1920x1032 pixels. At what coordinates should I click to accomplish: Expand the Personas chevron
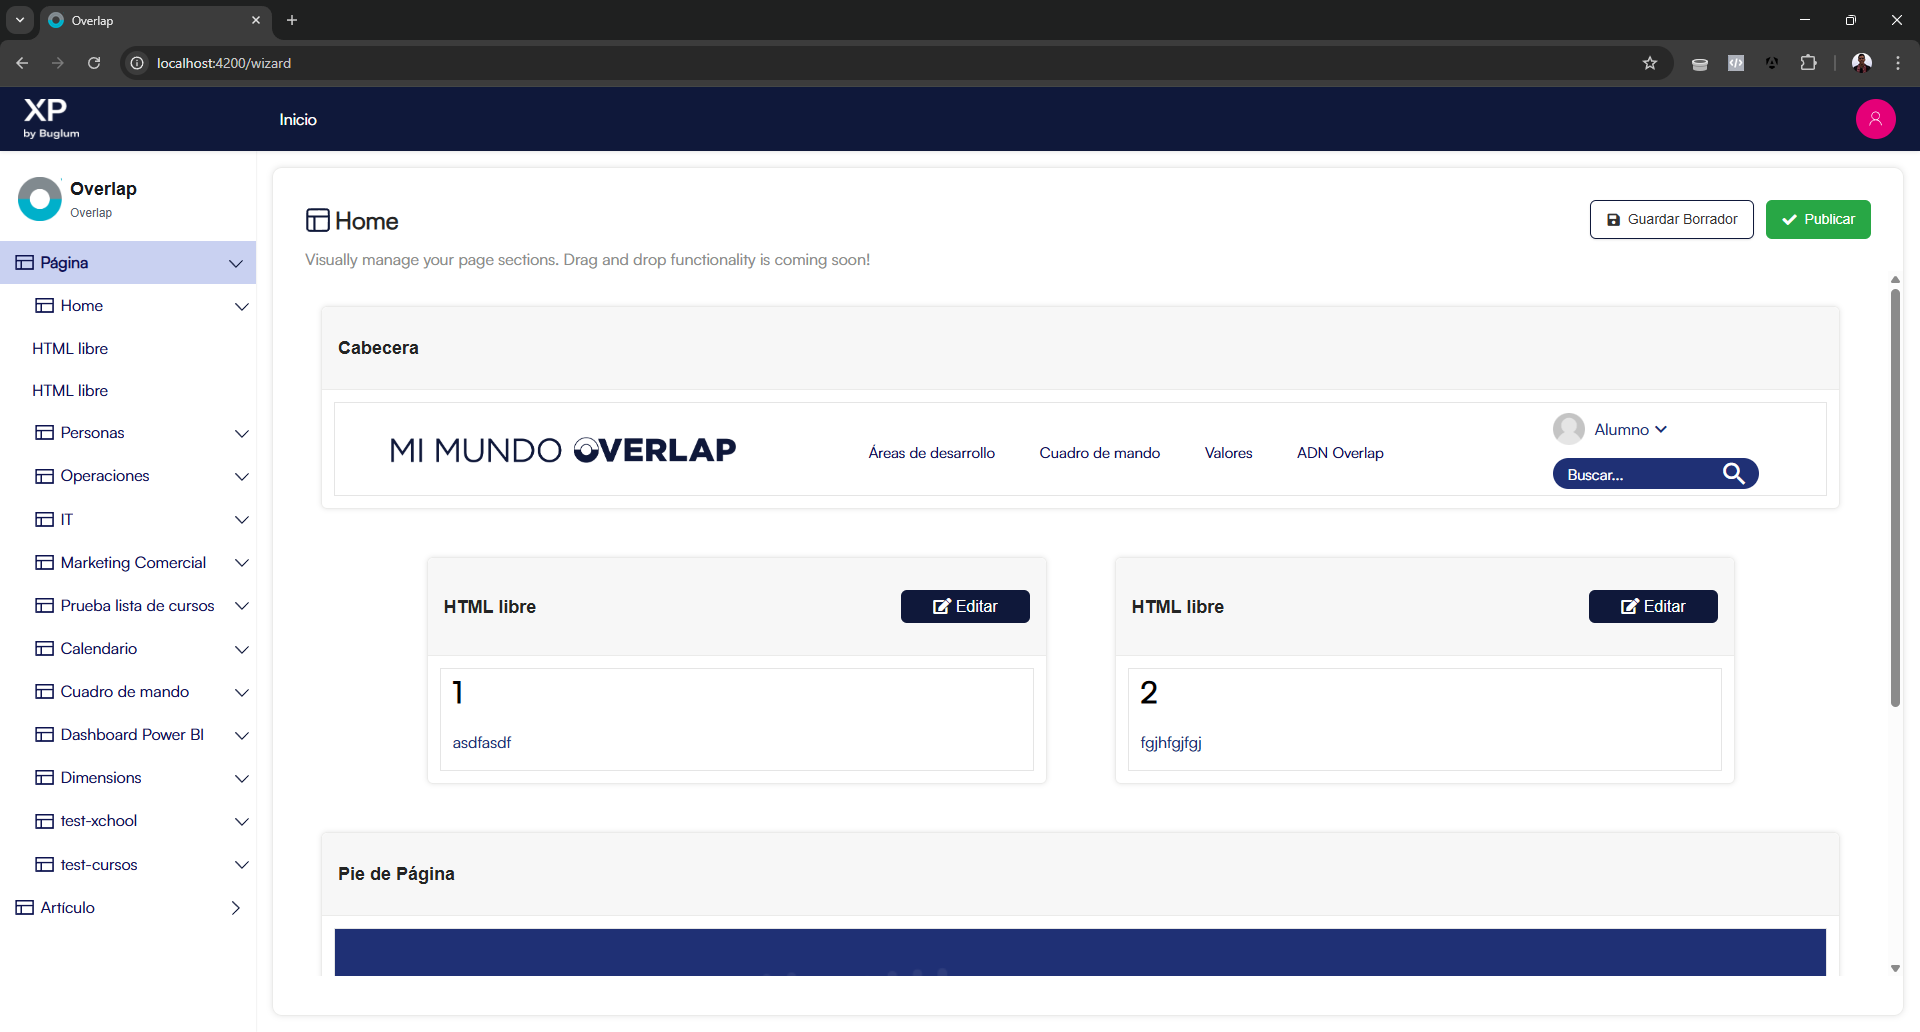pos(241,433)
